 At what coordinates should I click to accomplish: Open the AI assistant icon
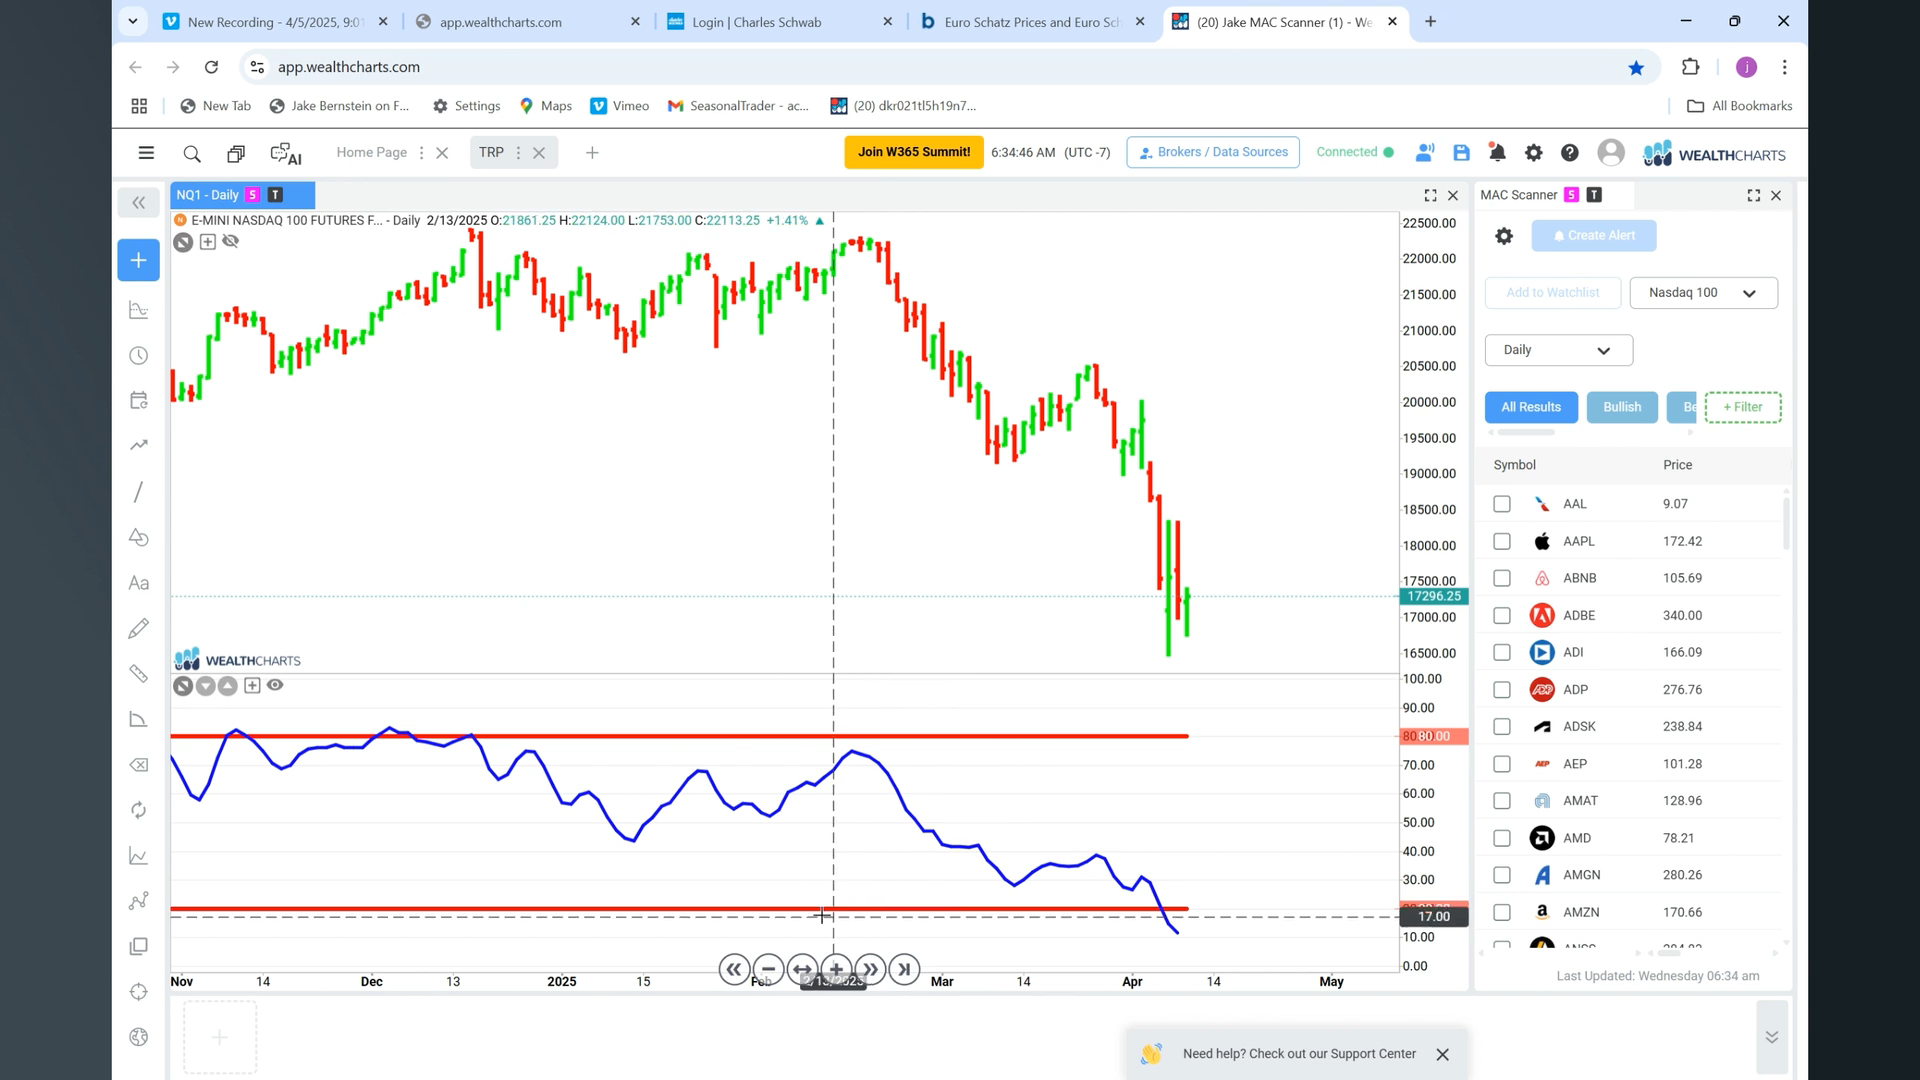tap(286, 153)
